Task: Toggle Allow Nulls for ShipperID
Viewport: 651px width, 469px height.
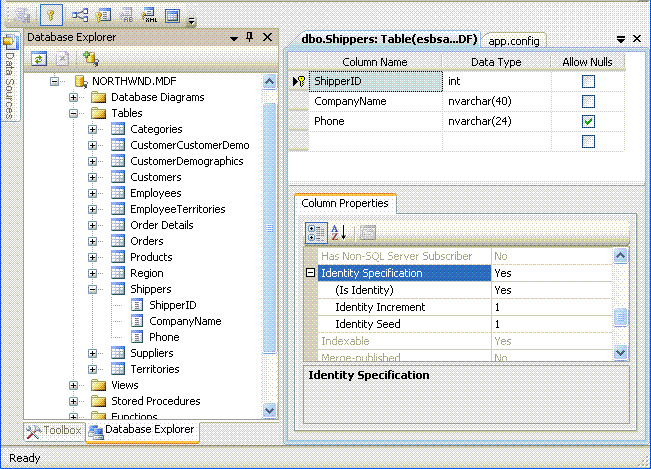Action: 588,81
